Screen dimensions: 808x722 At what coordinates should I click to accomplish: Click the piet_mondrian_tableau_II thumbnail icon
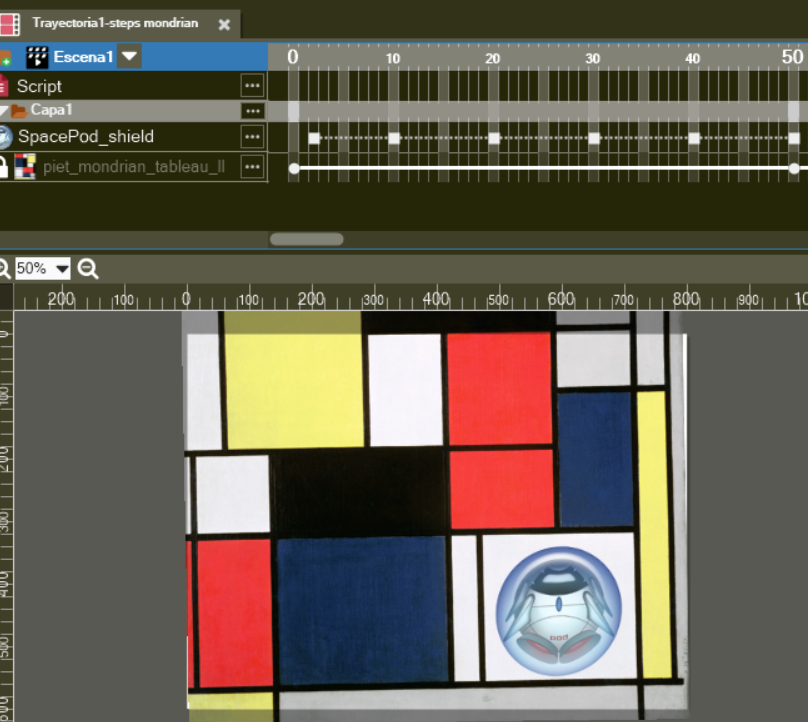click(25, 166)
